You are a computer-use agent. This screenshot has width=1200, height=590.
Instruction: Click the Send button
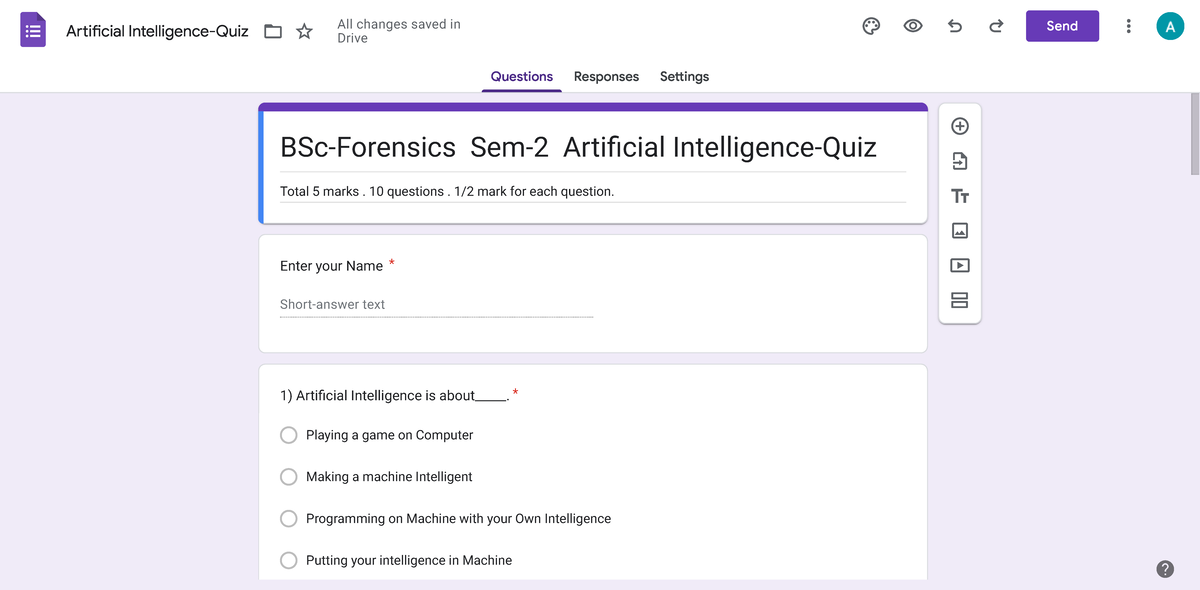pyautogui.click(x=1062, y=26)
